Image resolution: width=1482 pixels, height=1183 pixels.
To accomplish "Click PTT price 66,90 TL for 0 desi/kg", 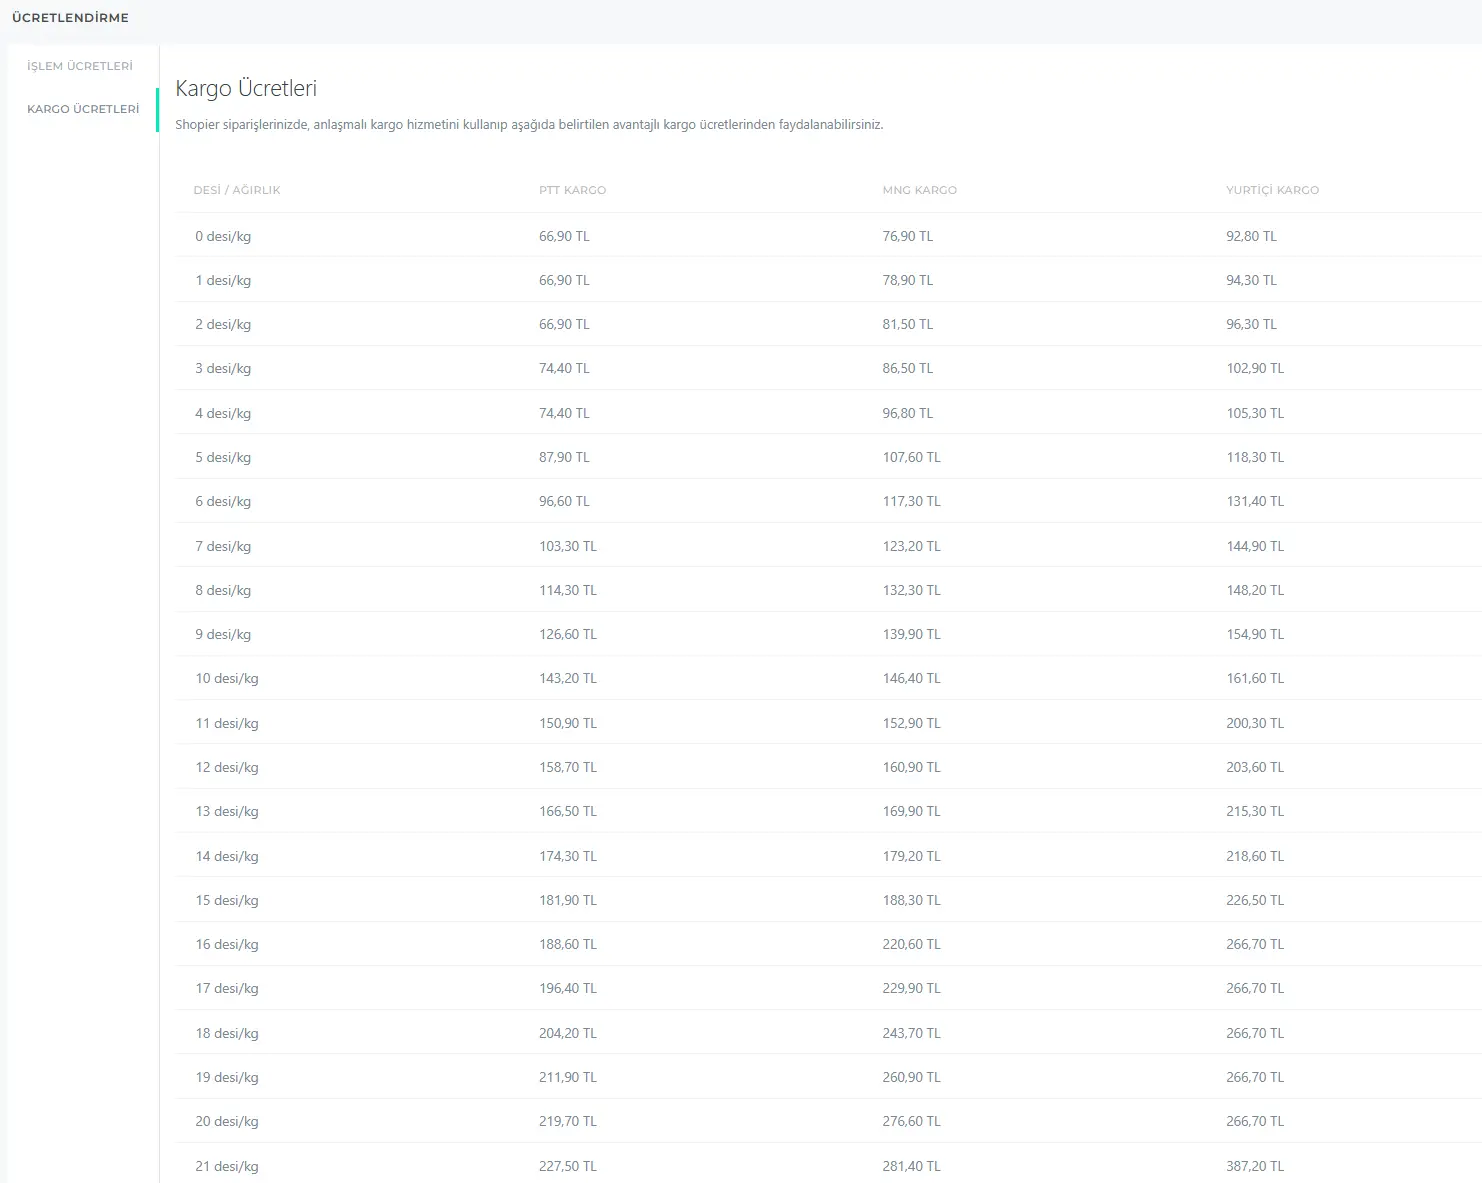I will pos(564,237).
